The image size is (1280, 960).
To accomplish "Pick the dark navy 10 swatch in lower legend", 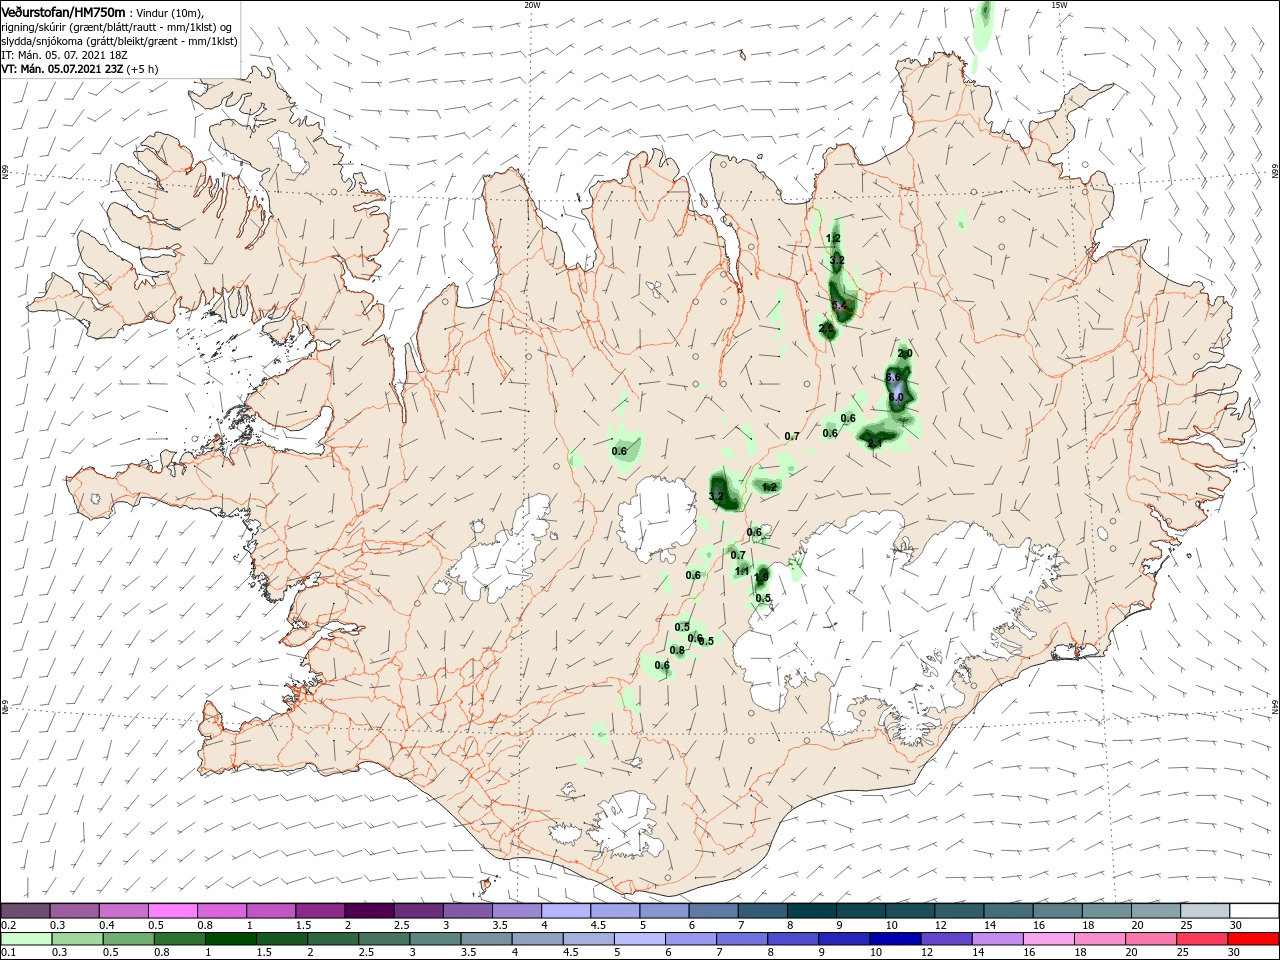I will 893,939.
